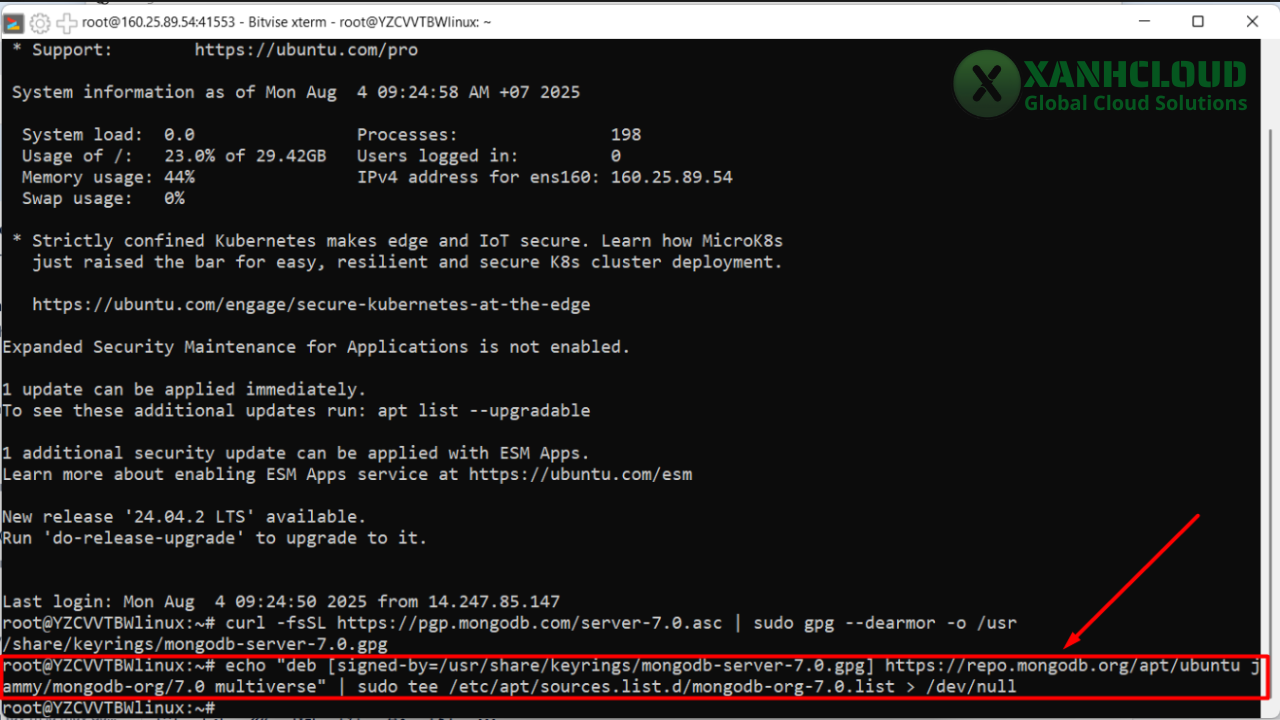The height and width of the screenshot is (720, 1280).
Task: Minimize the Bitvise xterm window
Action: coord(1143,21)
